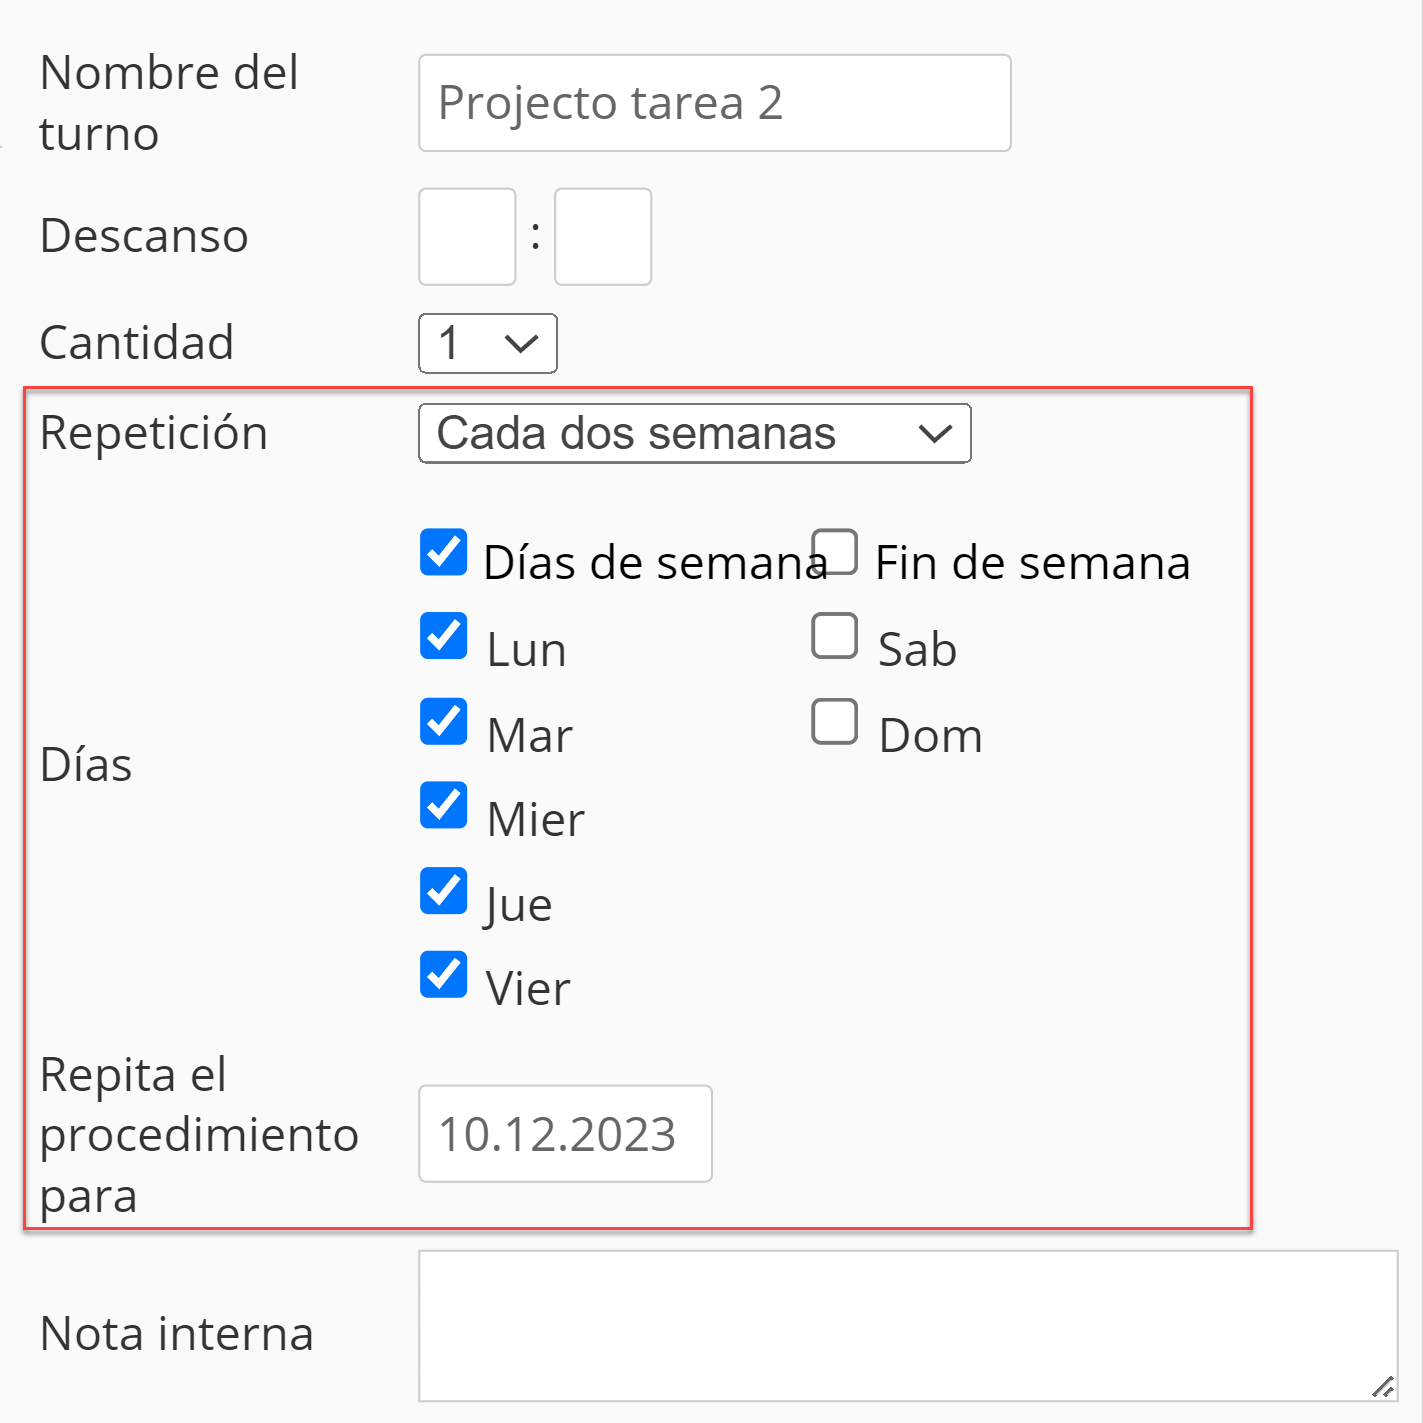Click the Nombre del turno field

pos(714,103)
